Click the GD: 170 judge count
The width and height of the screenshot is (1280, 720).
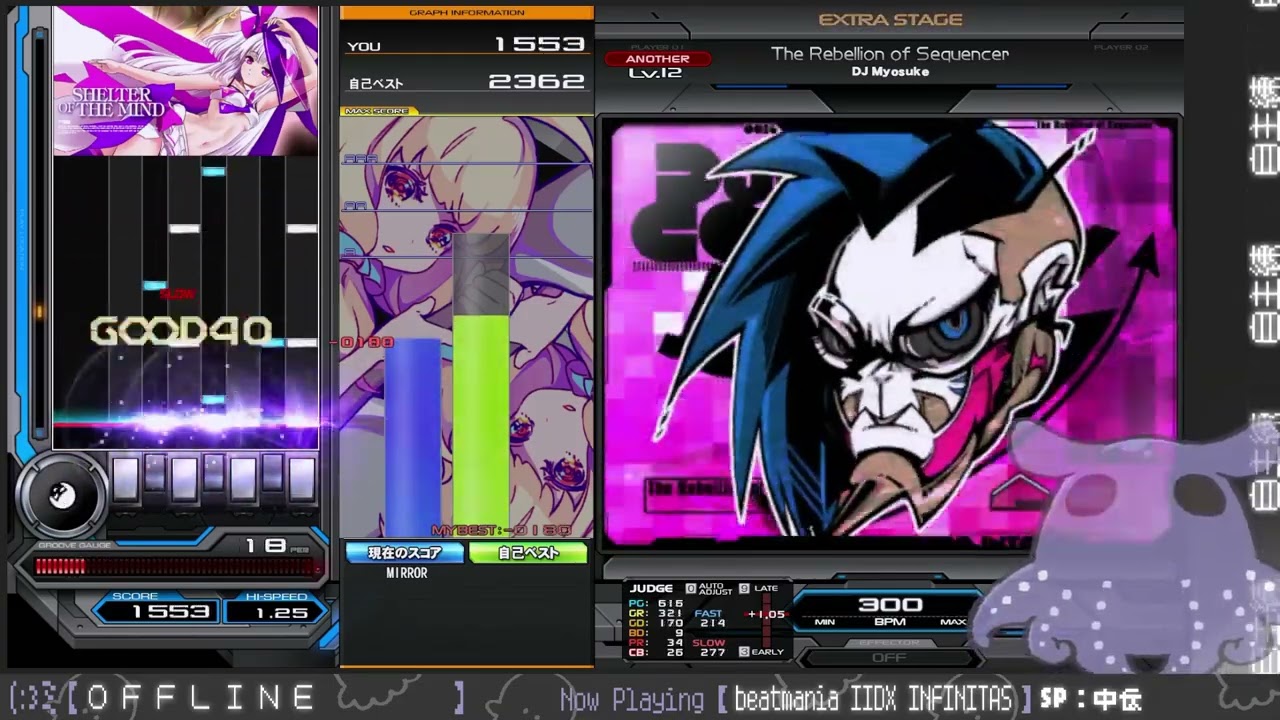656,623
